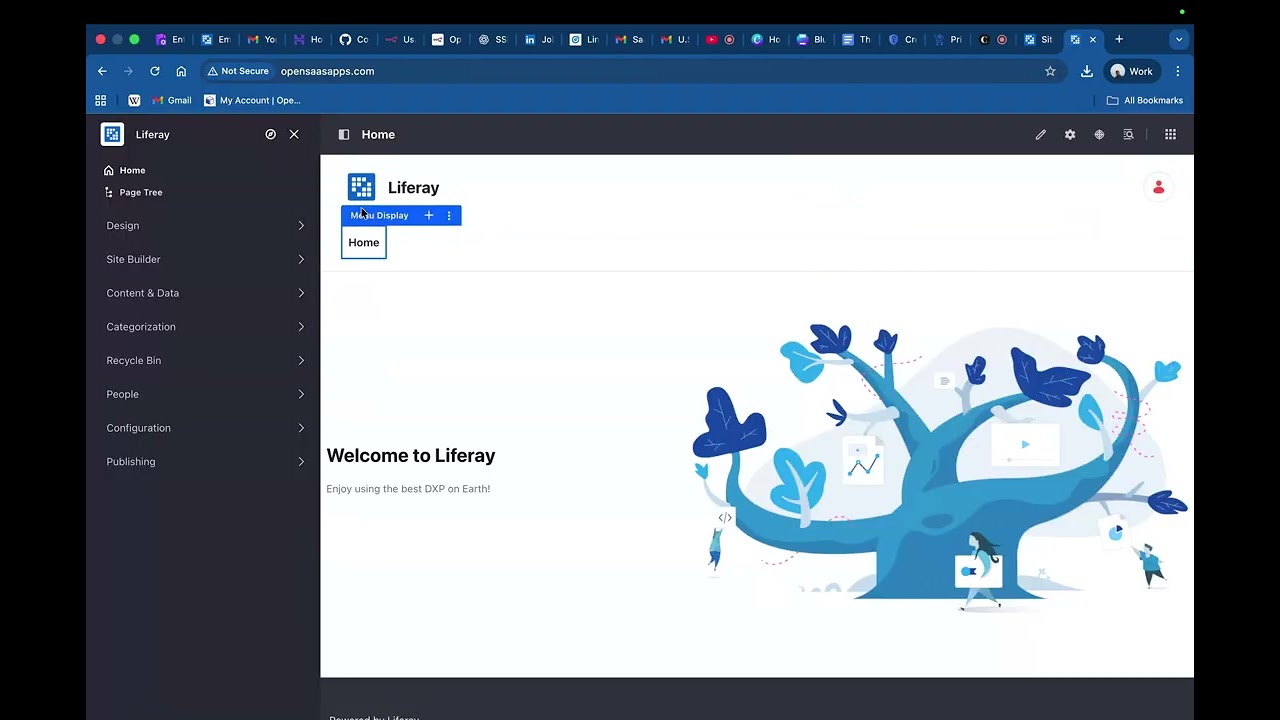The width and height of the screenshot is (1280, 720).
Task: Click the browser home button
Action: (x=181, y=71)
